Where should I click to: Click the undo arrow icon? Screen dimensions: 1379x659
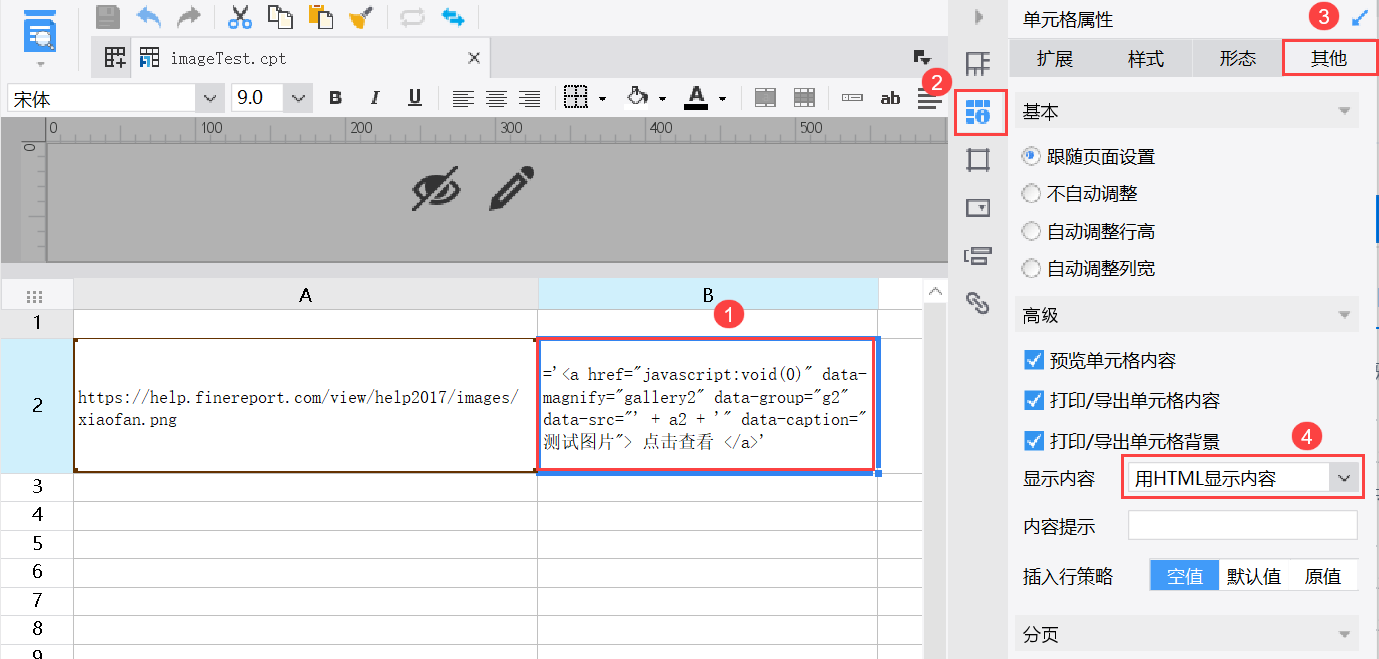pos(148,17)
